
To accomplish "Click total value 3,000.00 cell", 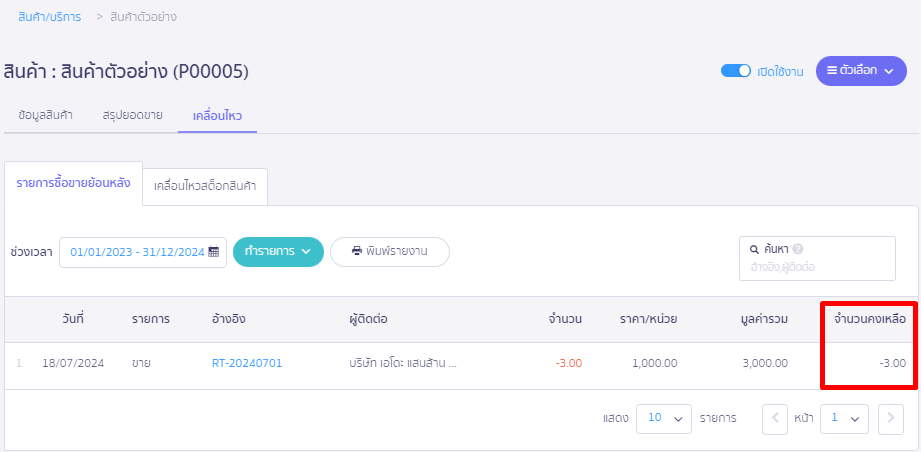I will click(x=765, y=363).
